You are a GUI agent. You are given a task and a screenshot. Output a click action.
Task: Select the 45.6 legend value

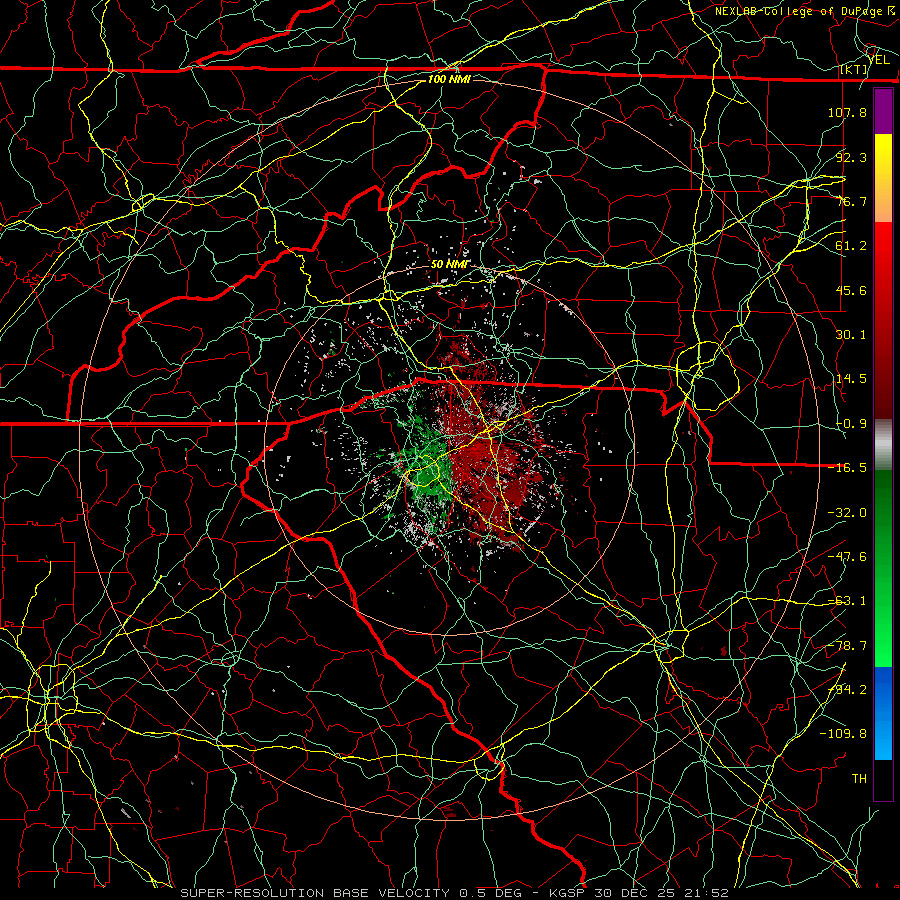point(851,290)
